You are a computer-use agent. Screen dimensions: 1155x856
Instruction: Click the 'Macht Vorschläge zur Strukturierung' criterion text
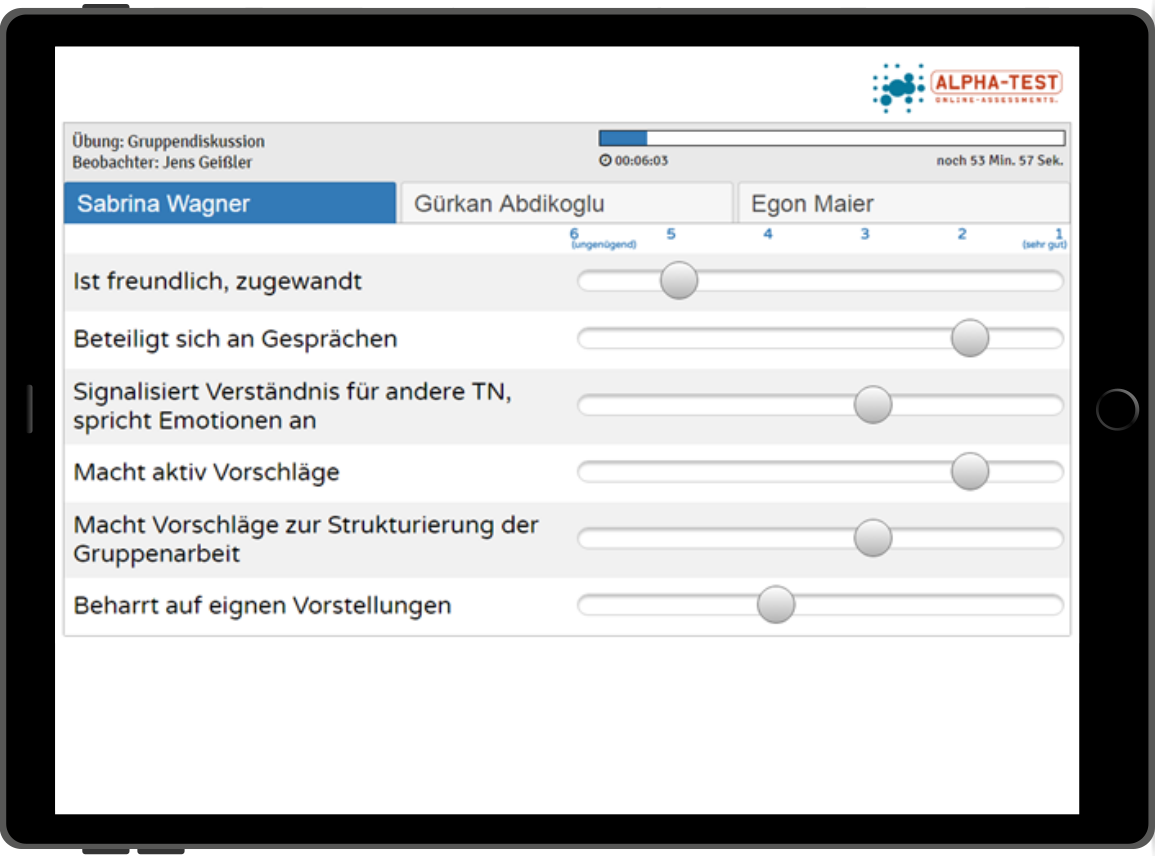(x=306, y=539)
